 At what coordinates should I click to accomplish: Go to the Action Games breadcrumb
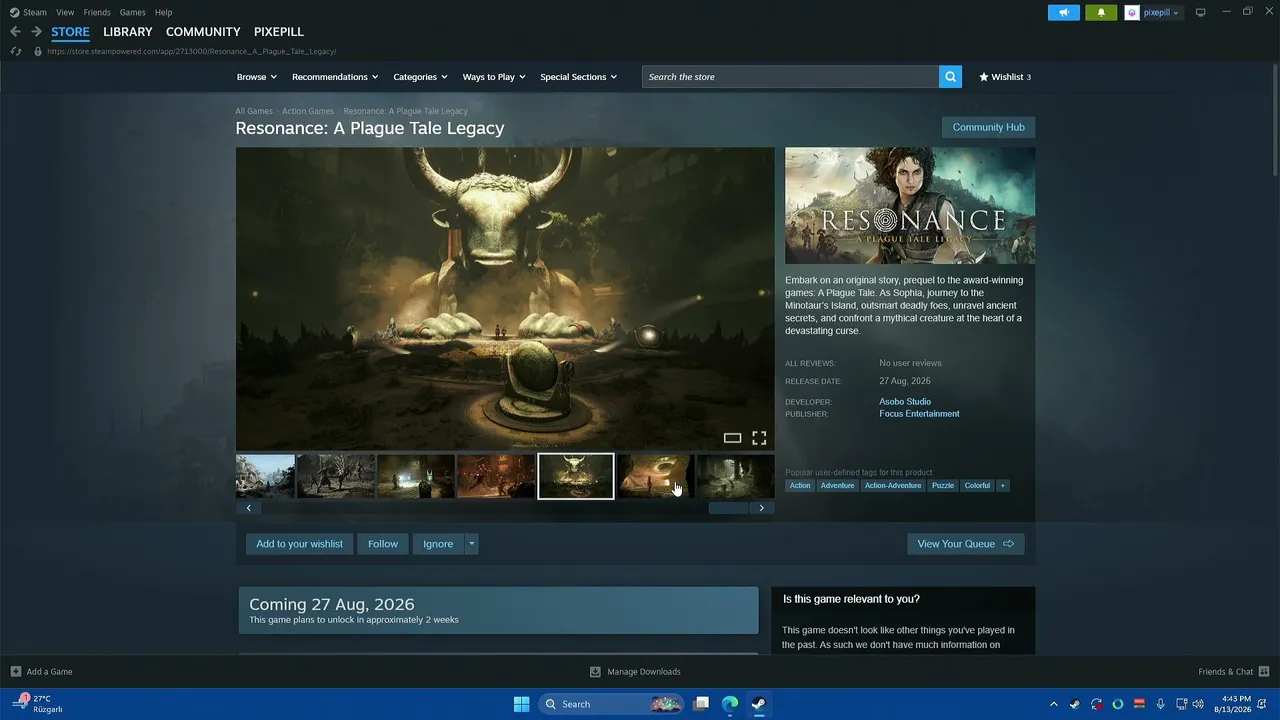[308, 111]
